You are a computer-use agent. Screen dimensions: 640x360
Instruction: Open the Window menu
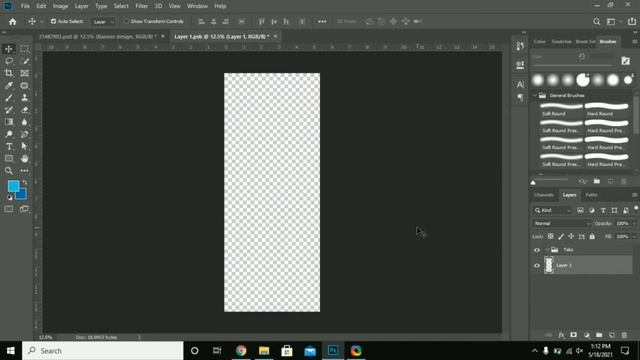click(197, 6)
